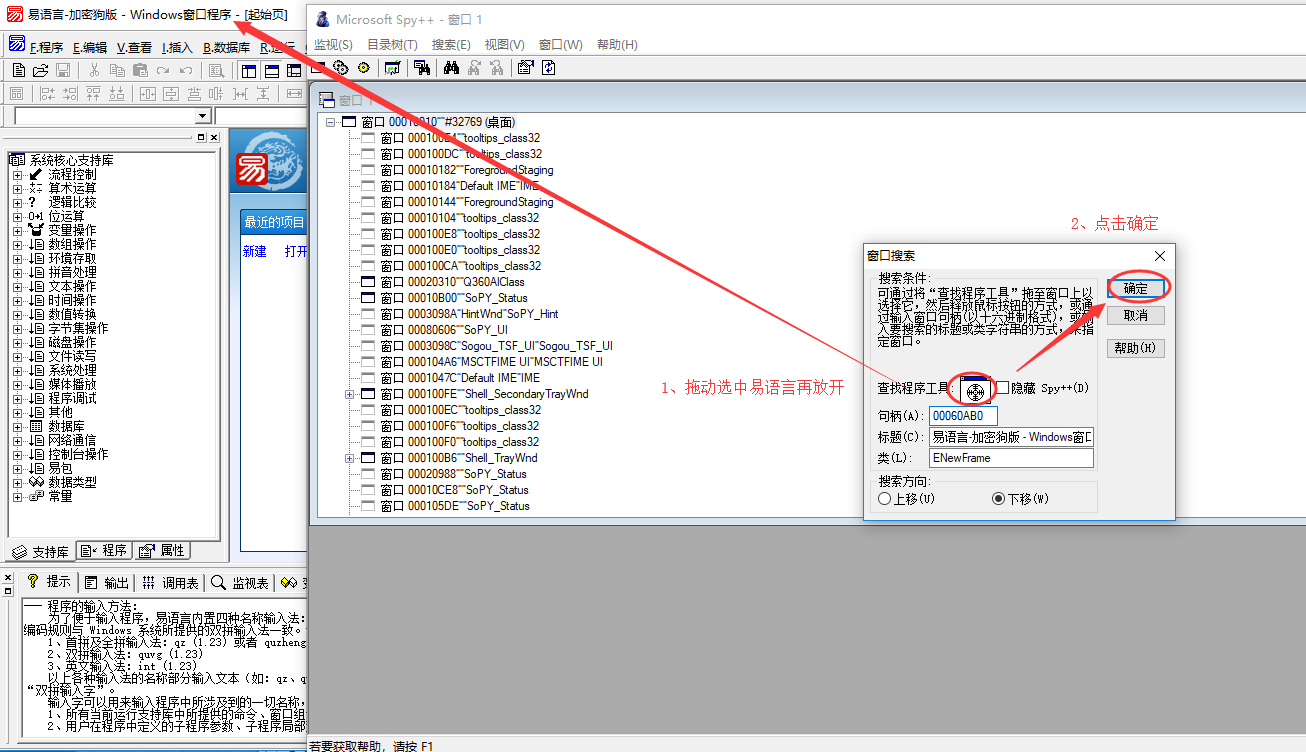1306x752 pixels.
Task: Click the 确定 button
Action: pos(1135,288)
